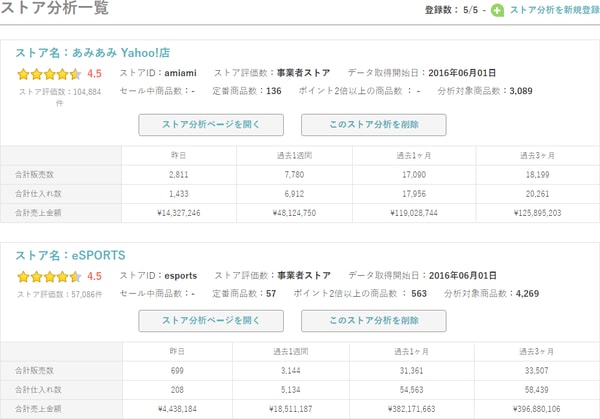Select the cell showing 58,439

tap(537, 390)
